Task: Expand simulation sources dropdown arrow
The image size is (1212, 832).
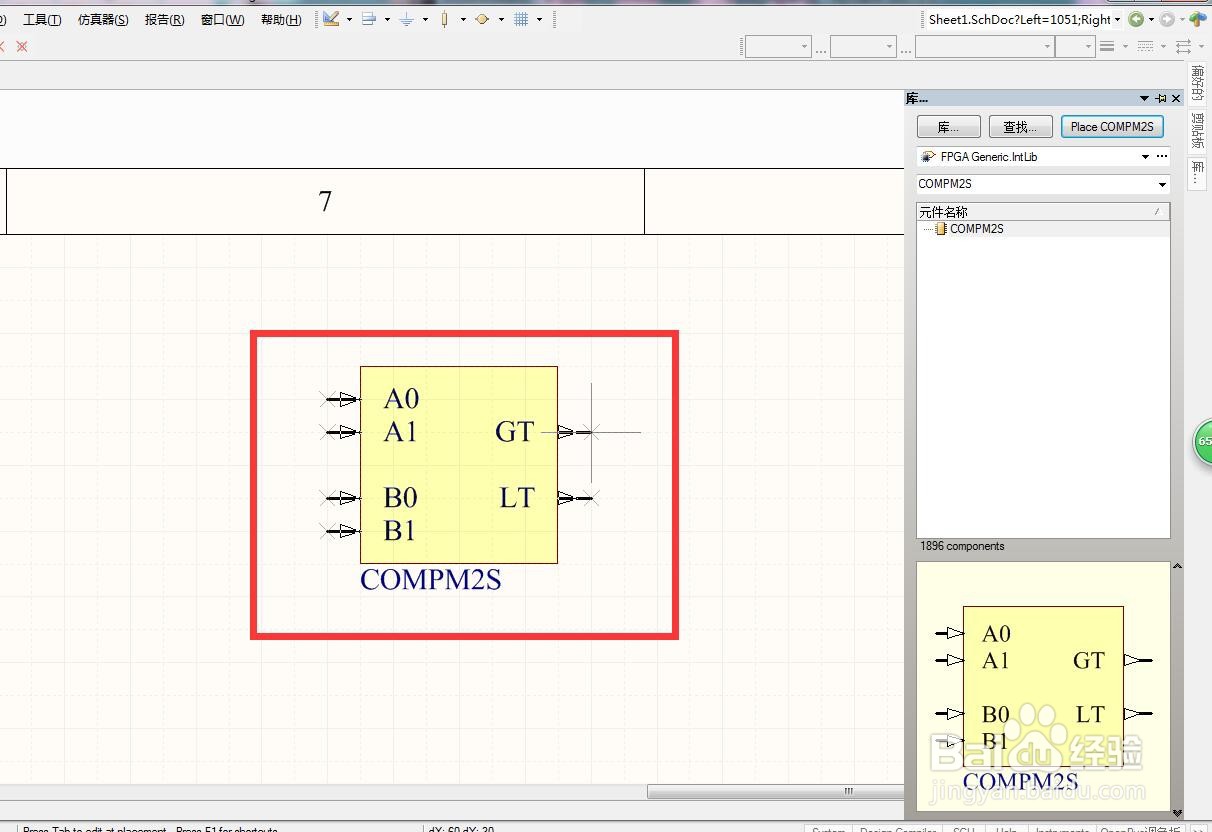Action: [501, 19]
